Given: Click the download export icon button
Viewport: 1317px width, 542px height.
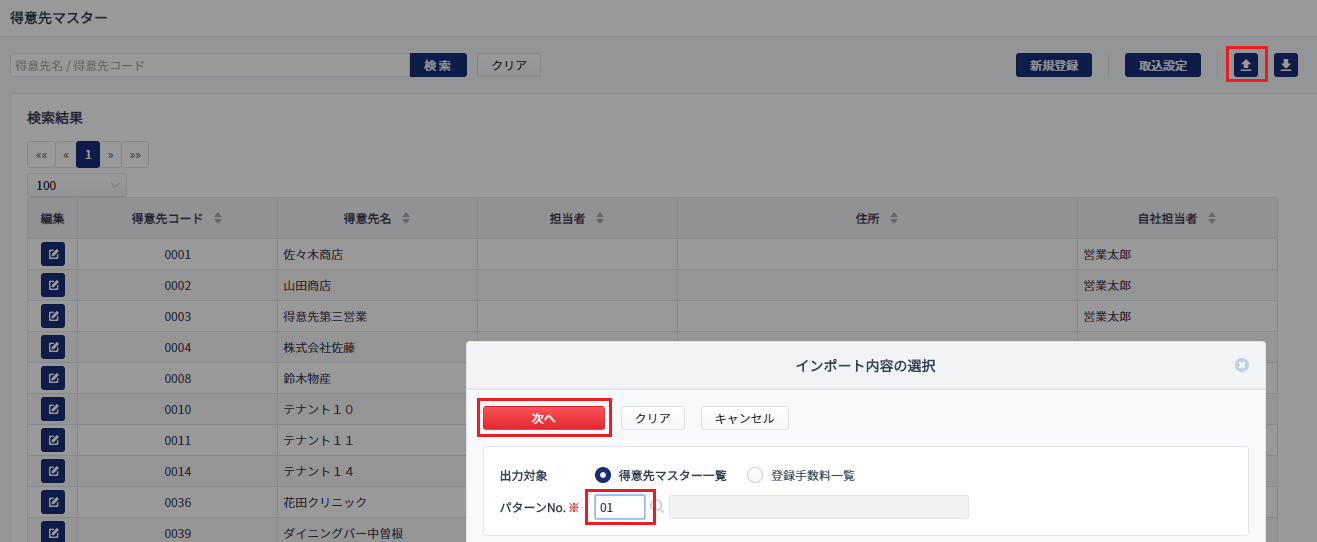Looking at the screenshot, I should tap(1286, 65).
